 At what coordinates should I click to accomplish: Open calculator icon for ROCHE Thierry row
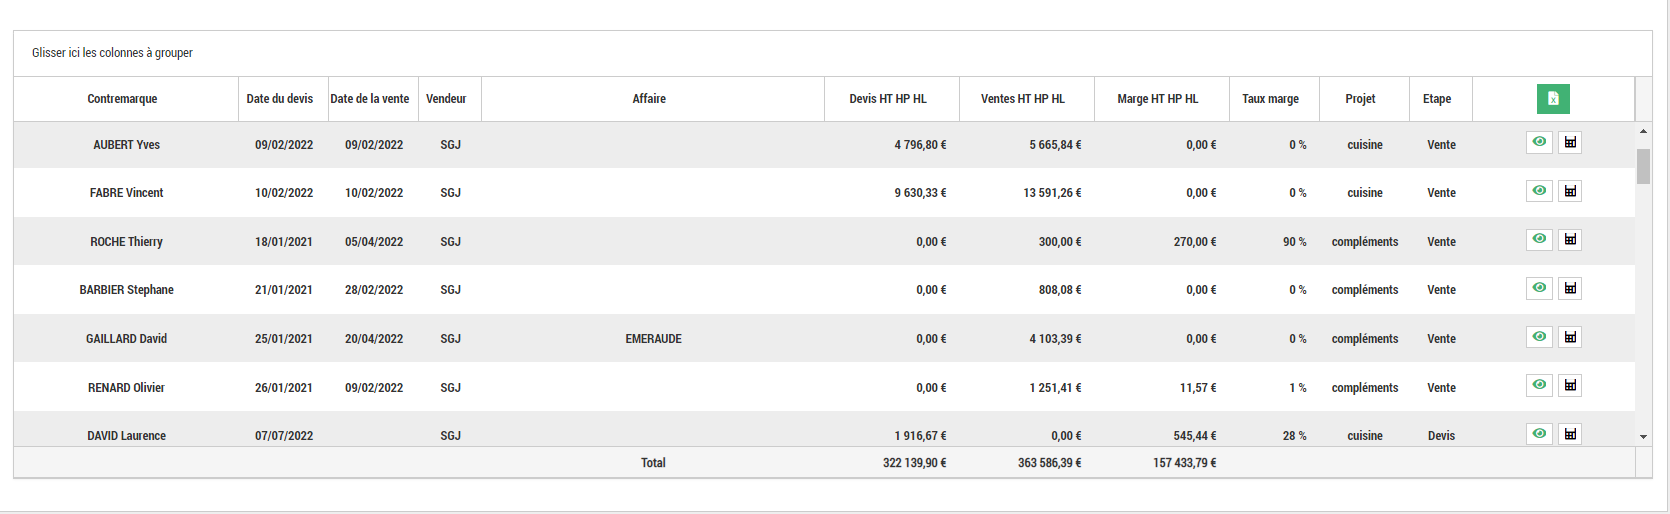pos(1570,240)
